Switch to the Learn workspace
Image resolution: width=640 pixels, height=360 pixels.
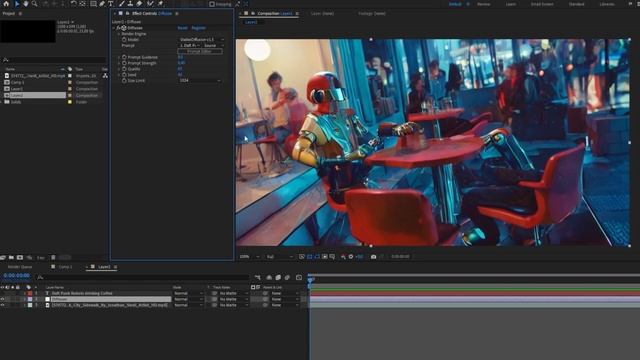511,4
